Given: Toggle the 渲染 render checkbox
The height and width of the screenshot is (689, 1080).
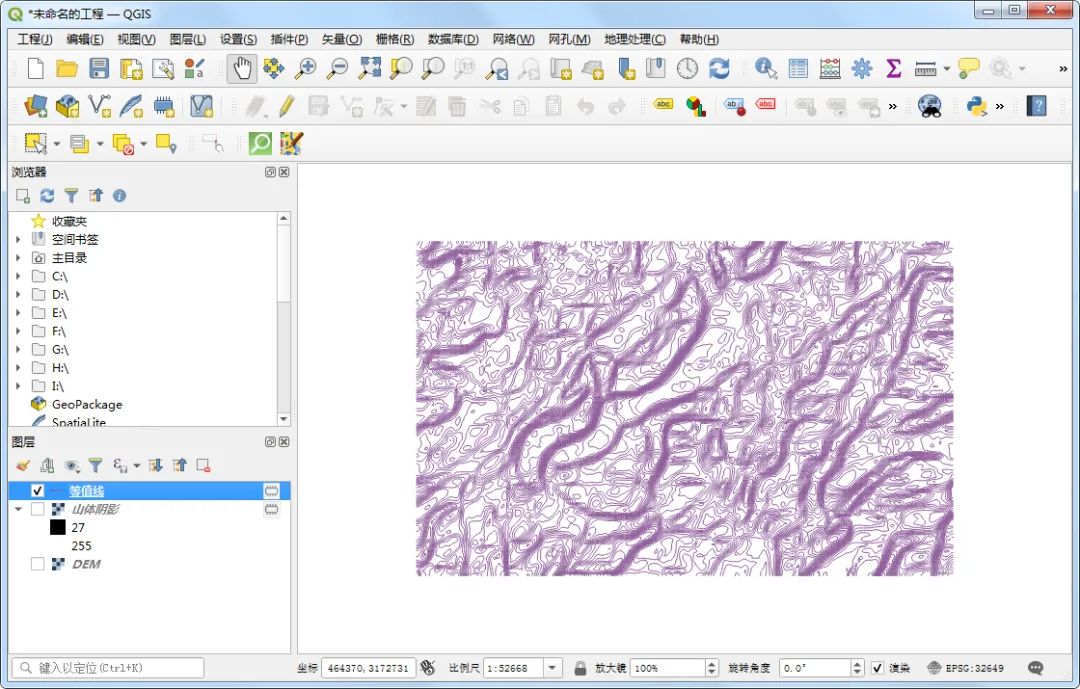Looking at the screenshot, I should tap(878, 668).
